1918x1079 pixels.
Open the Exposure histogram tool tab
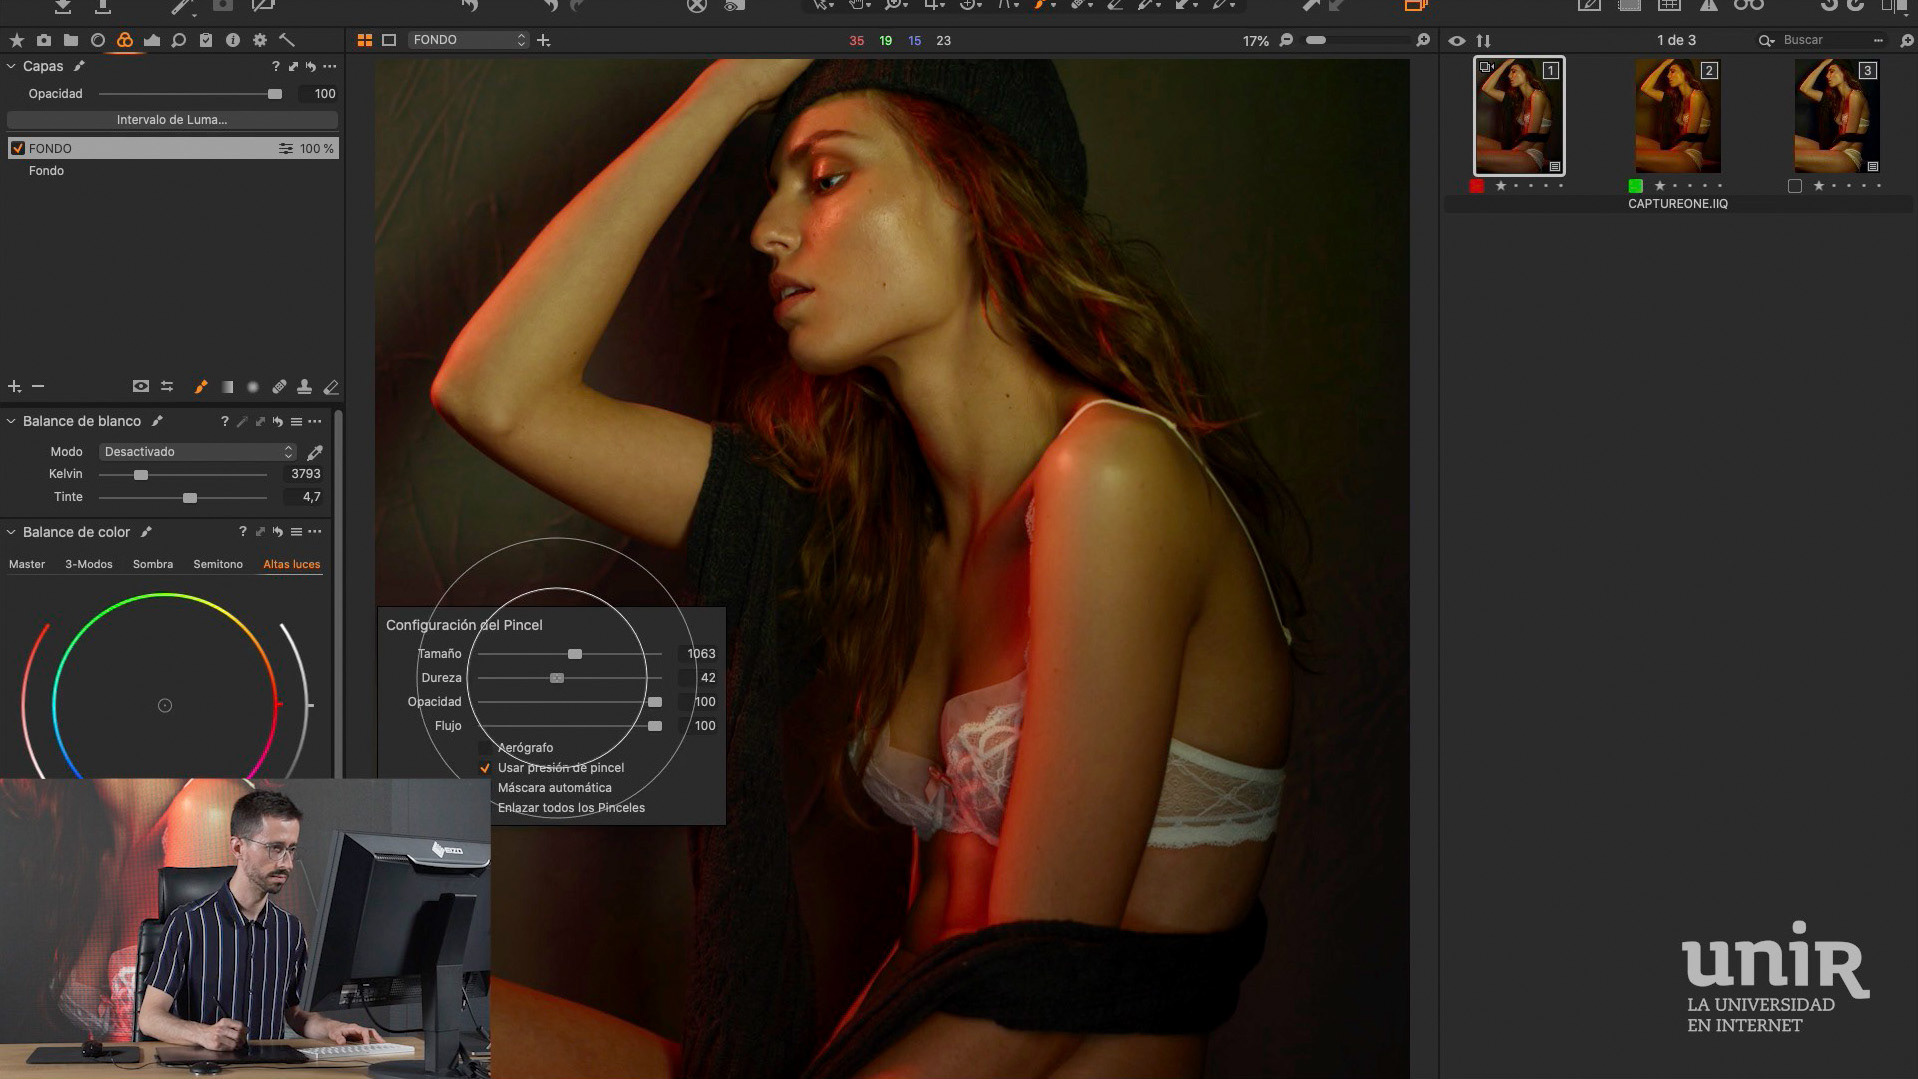pyautogui.click(x=152, y=40)
